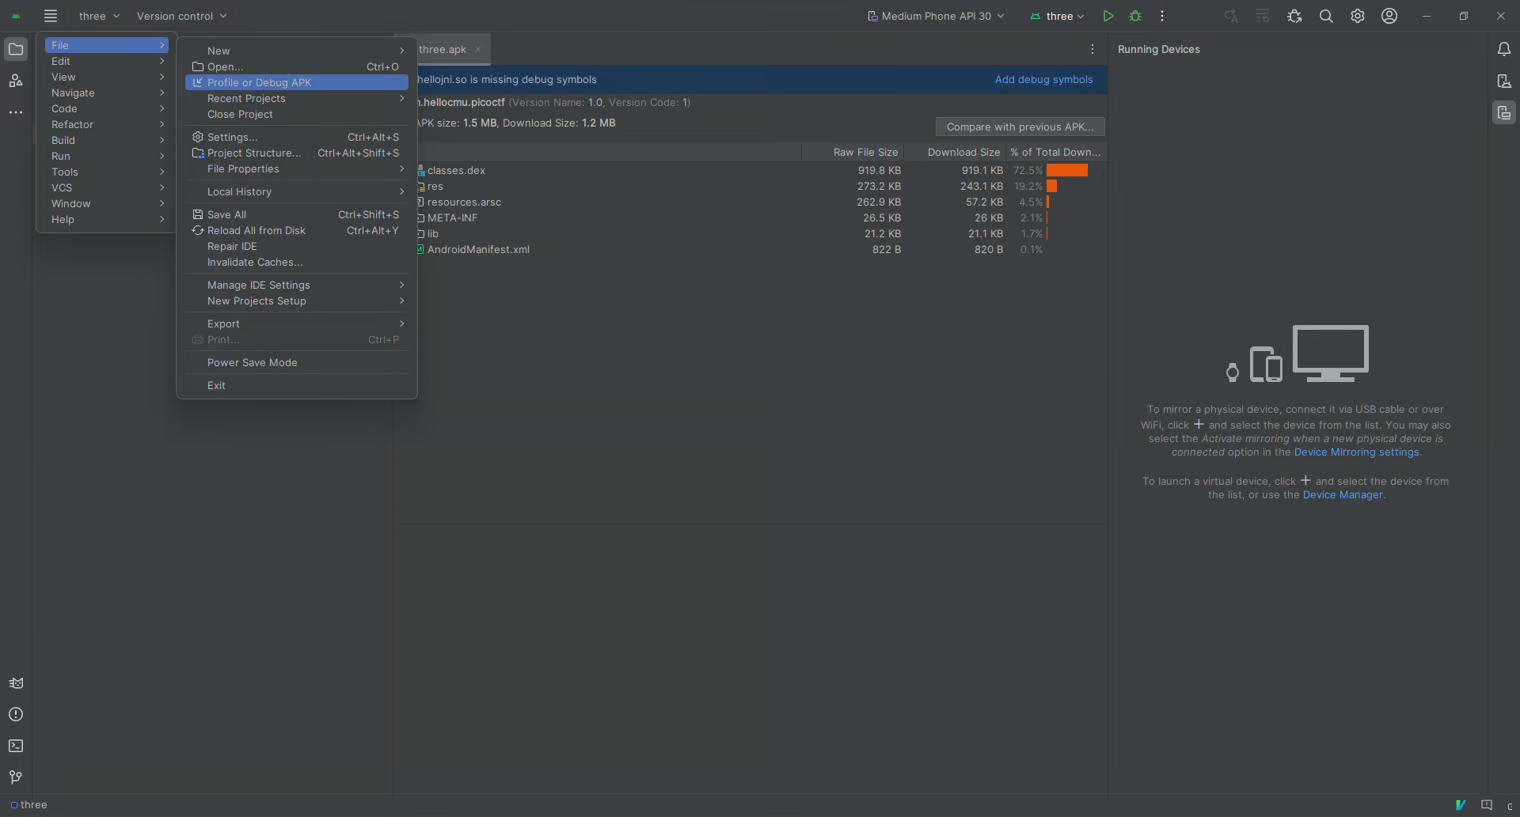
Task: Click Compare with previous APK button
Action: [x=1019, y=127]
